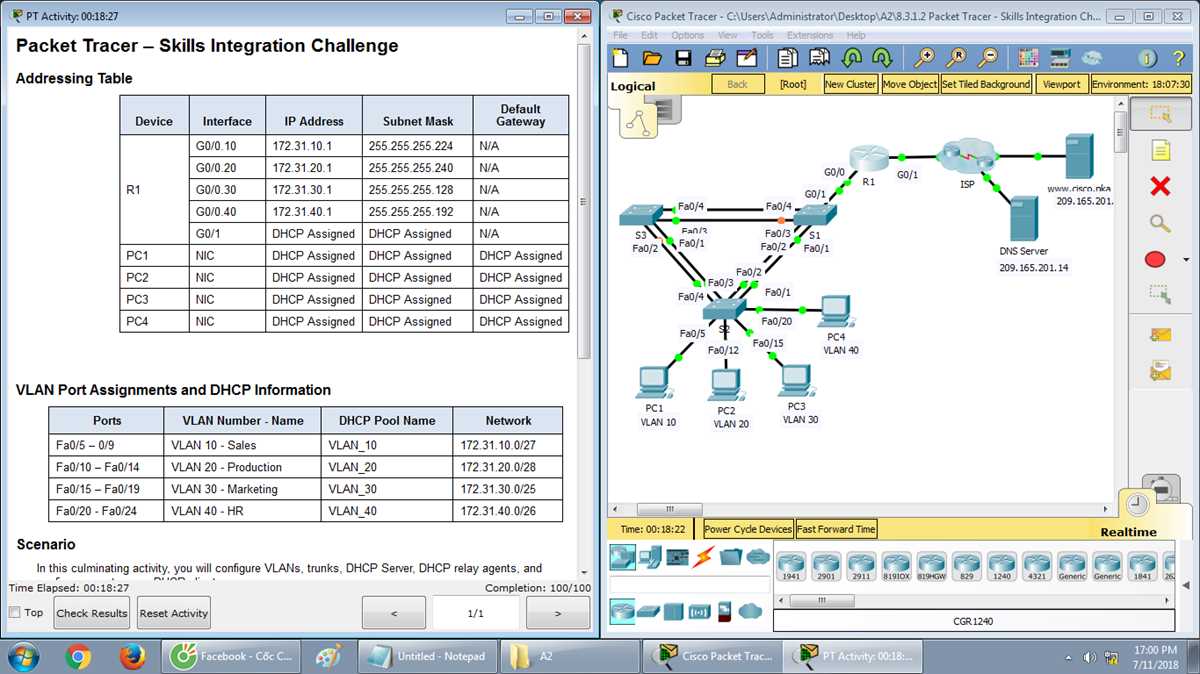The width and height of the screenshot is (1200, 674).
Task: Select the Wireless Devices subcategory icon
Action: pyautogui.click(x=700, y=610)
